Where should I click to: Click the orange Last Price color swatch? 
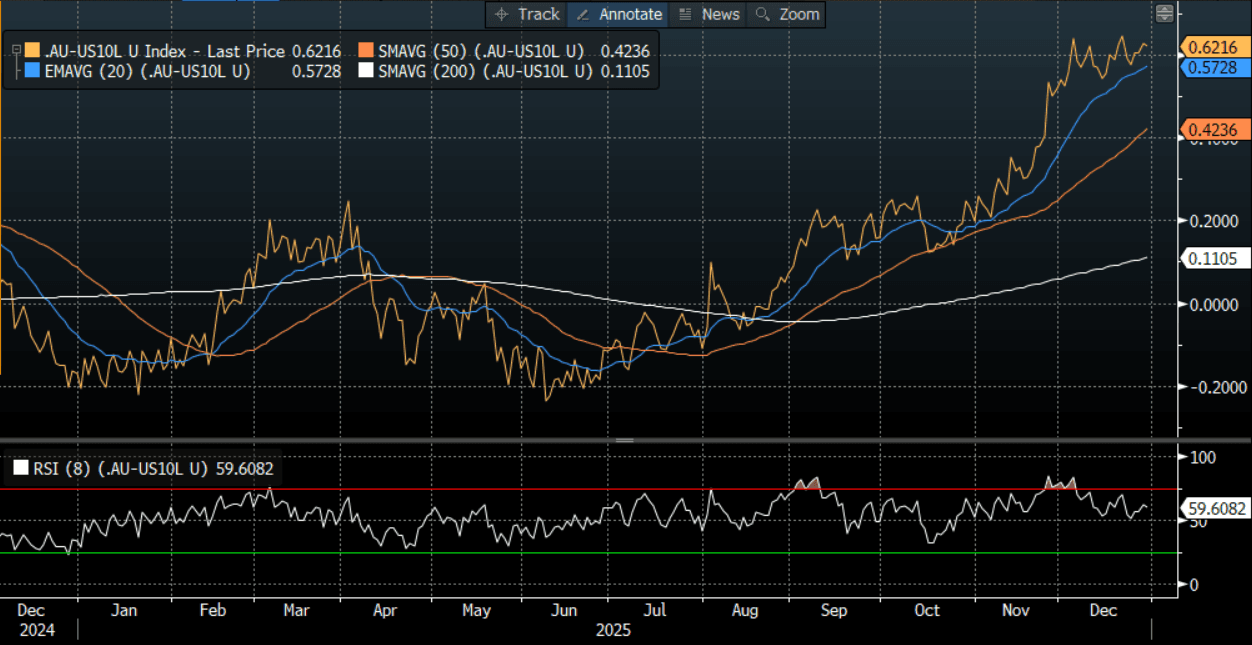[32, 51]
